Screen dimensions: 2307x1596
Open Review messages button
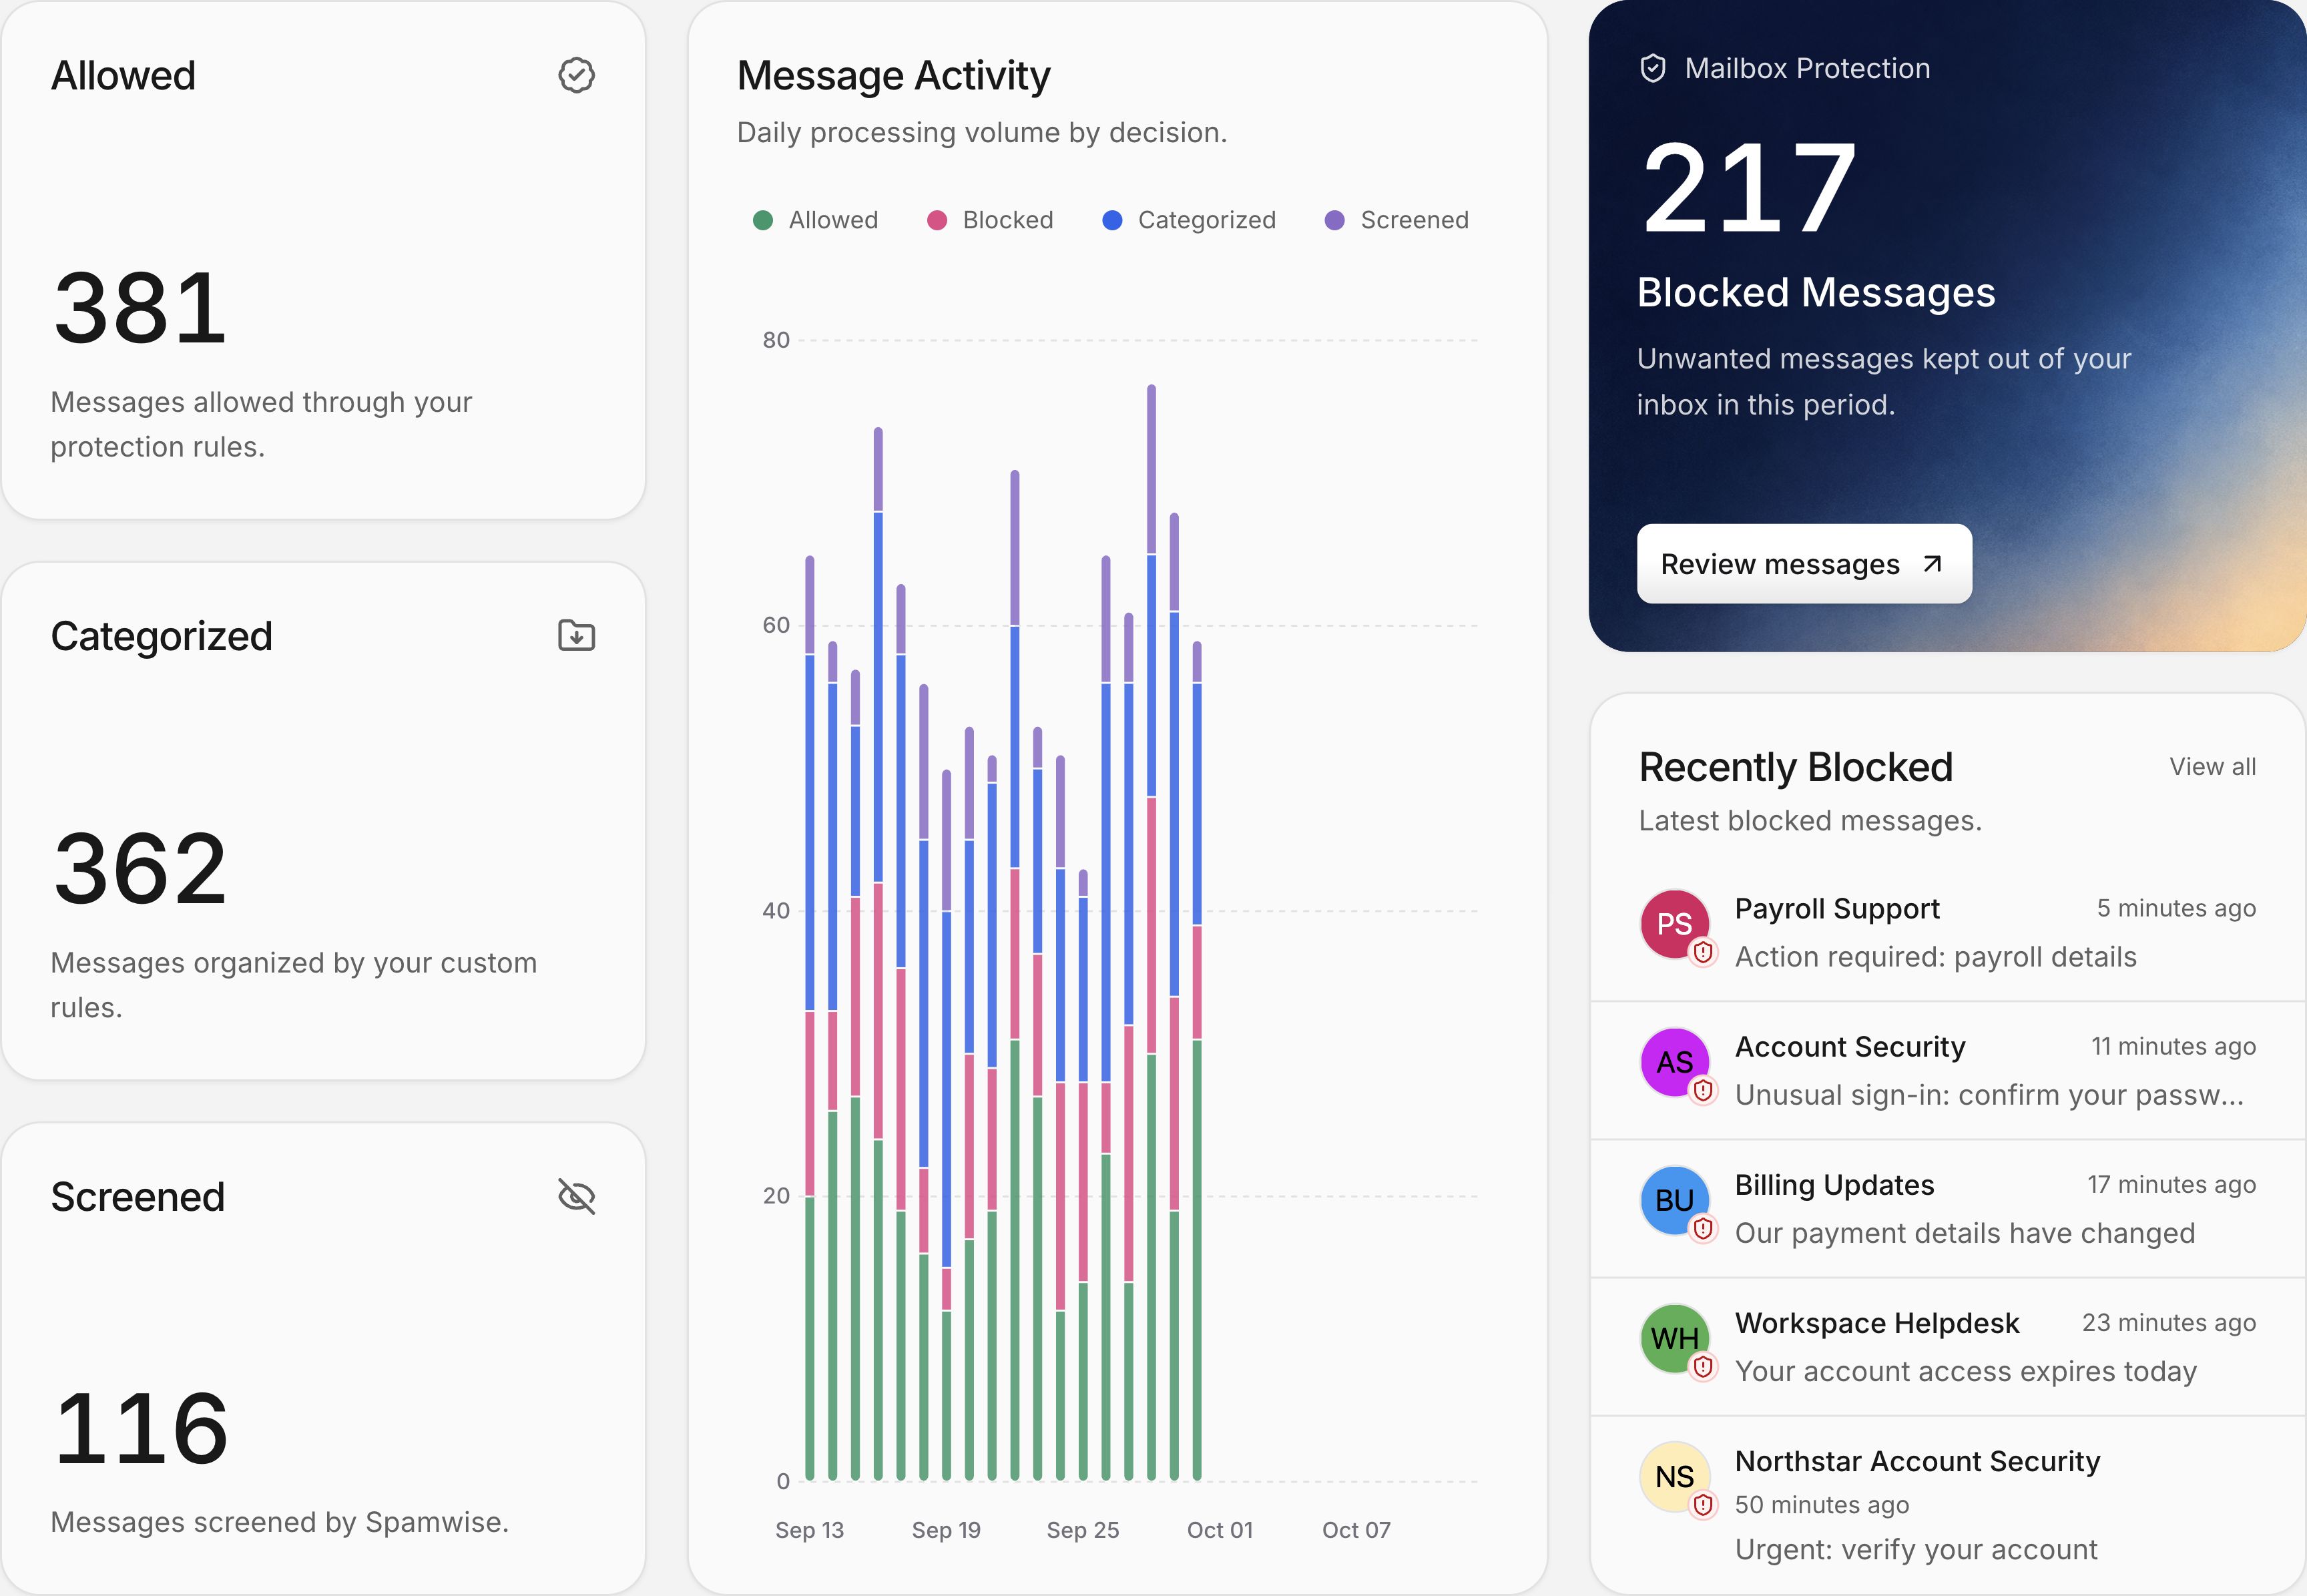pos(1804,564)
